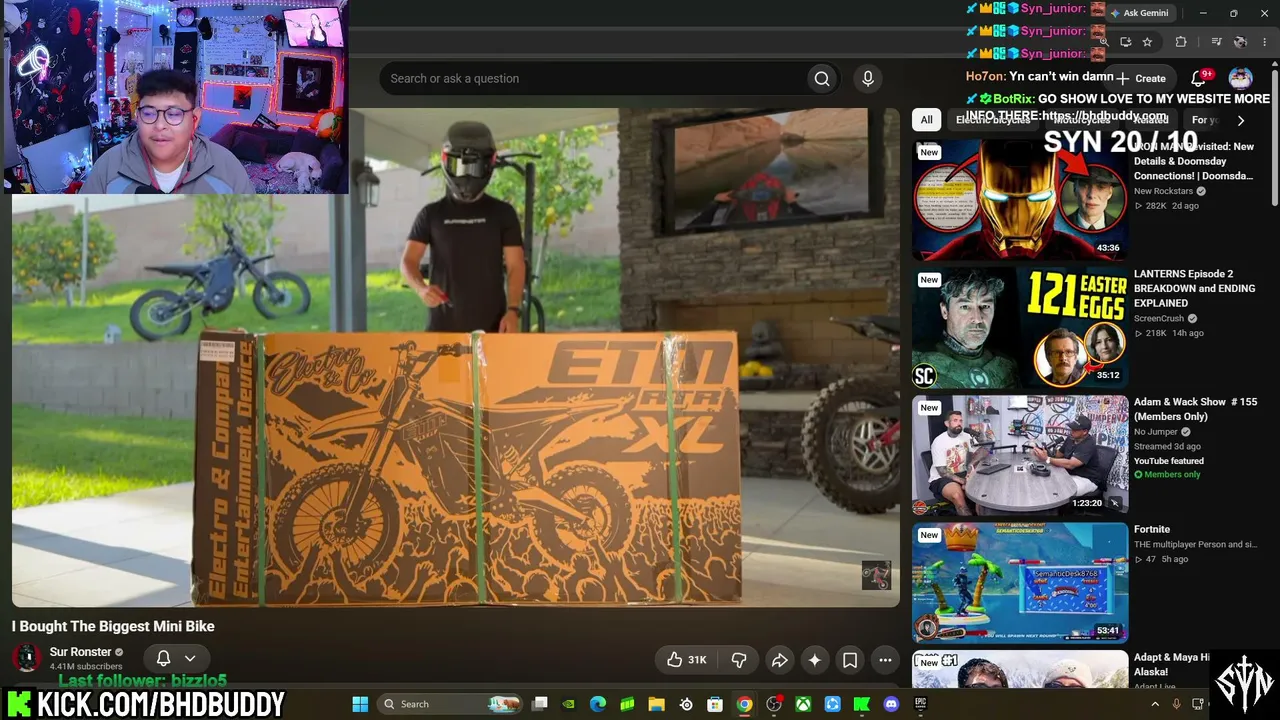Open Task View on the taskbar
1280x720 pixels.
tap(540, 704)
